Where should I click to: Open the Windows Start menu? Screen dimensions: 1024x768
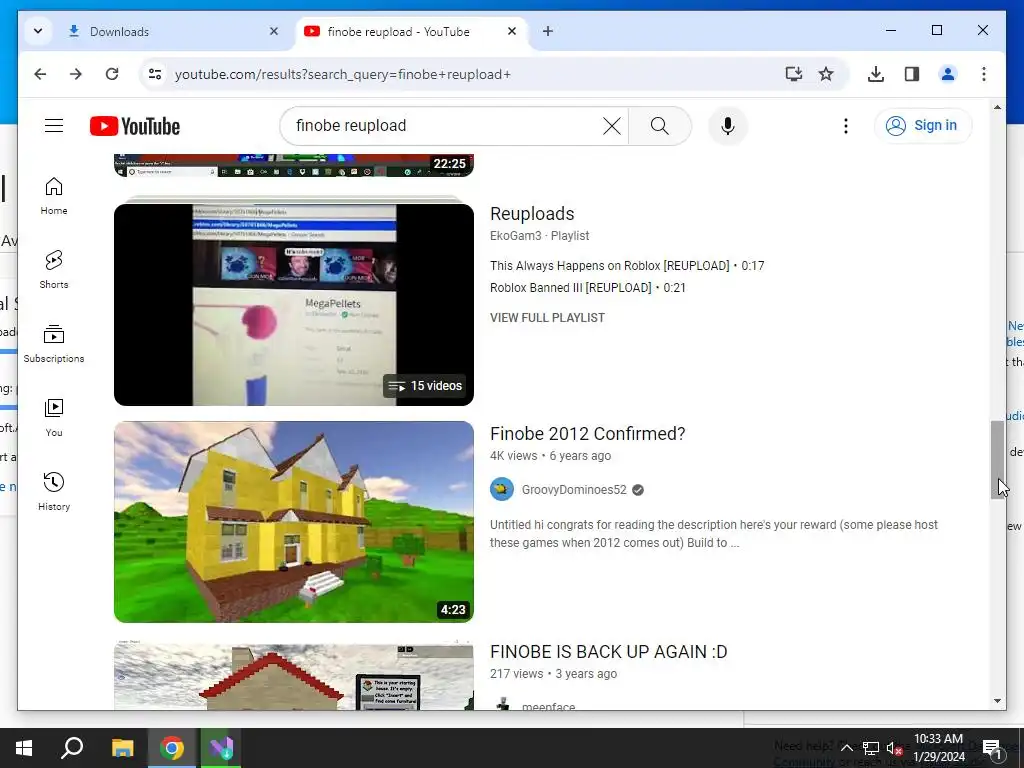[x=24, y=748]
